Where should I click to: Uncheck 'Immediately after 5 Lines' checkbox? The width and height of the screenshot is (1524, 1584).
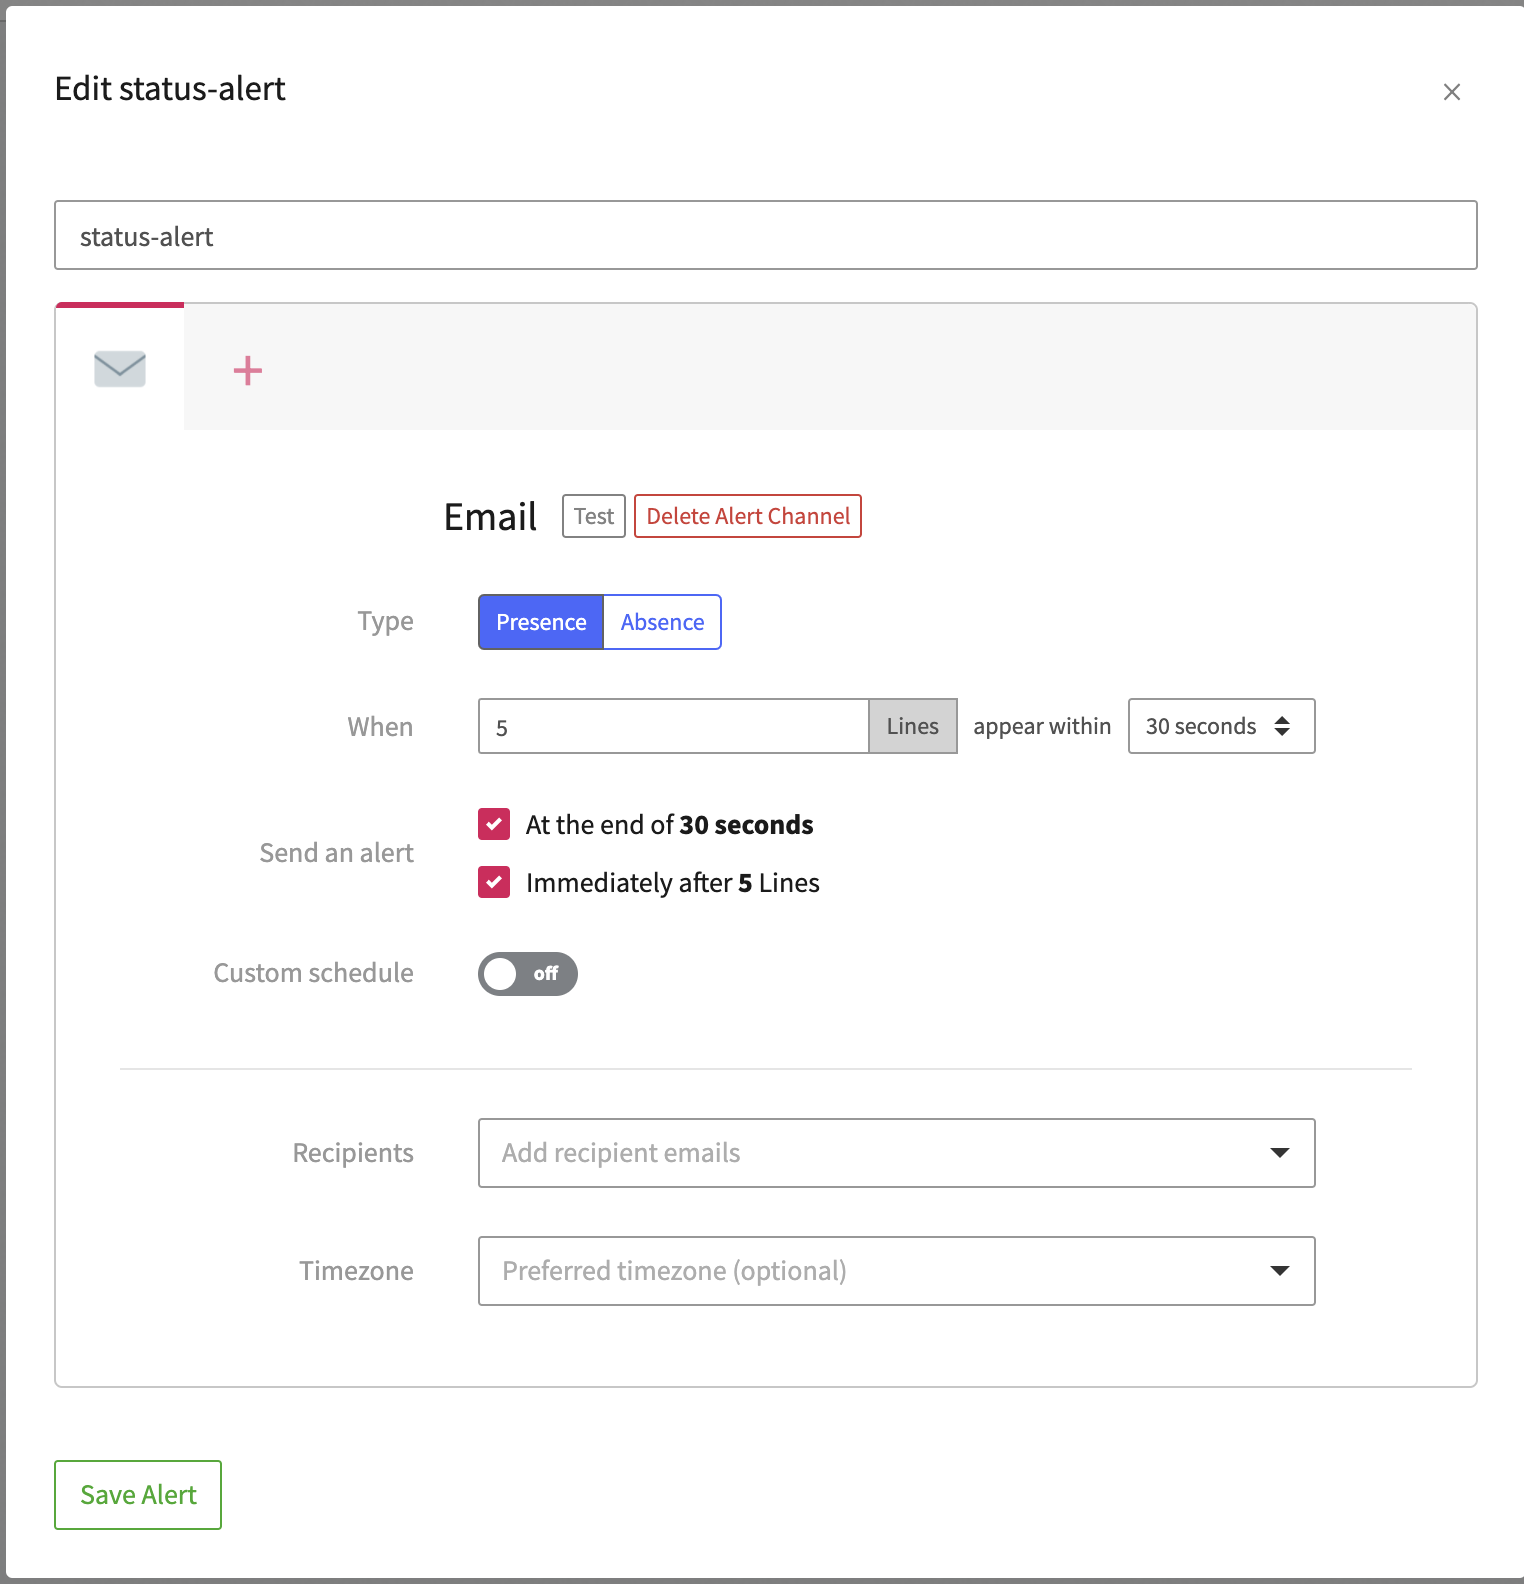[494, 883]
